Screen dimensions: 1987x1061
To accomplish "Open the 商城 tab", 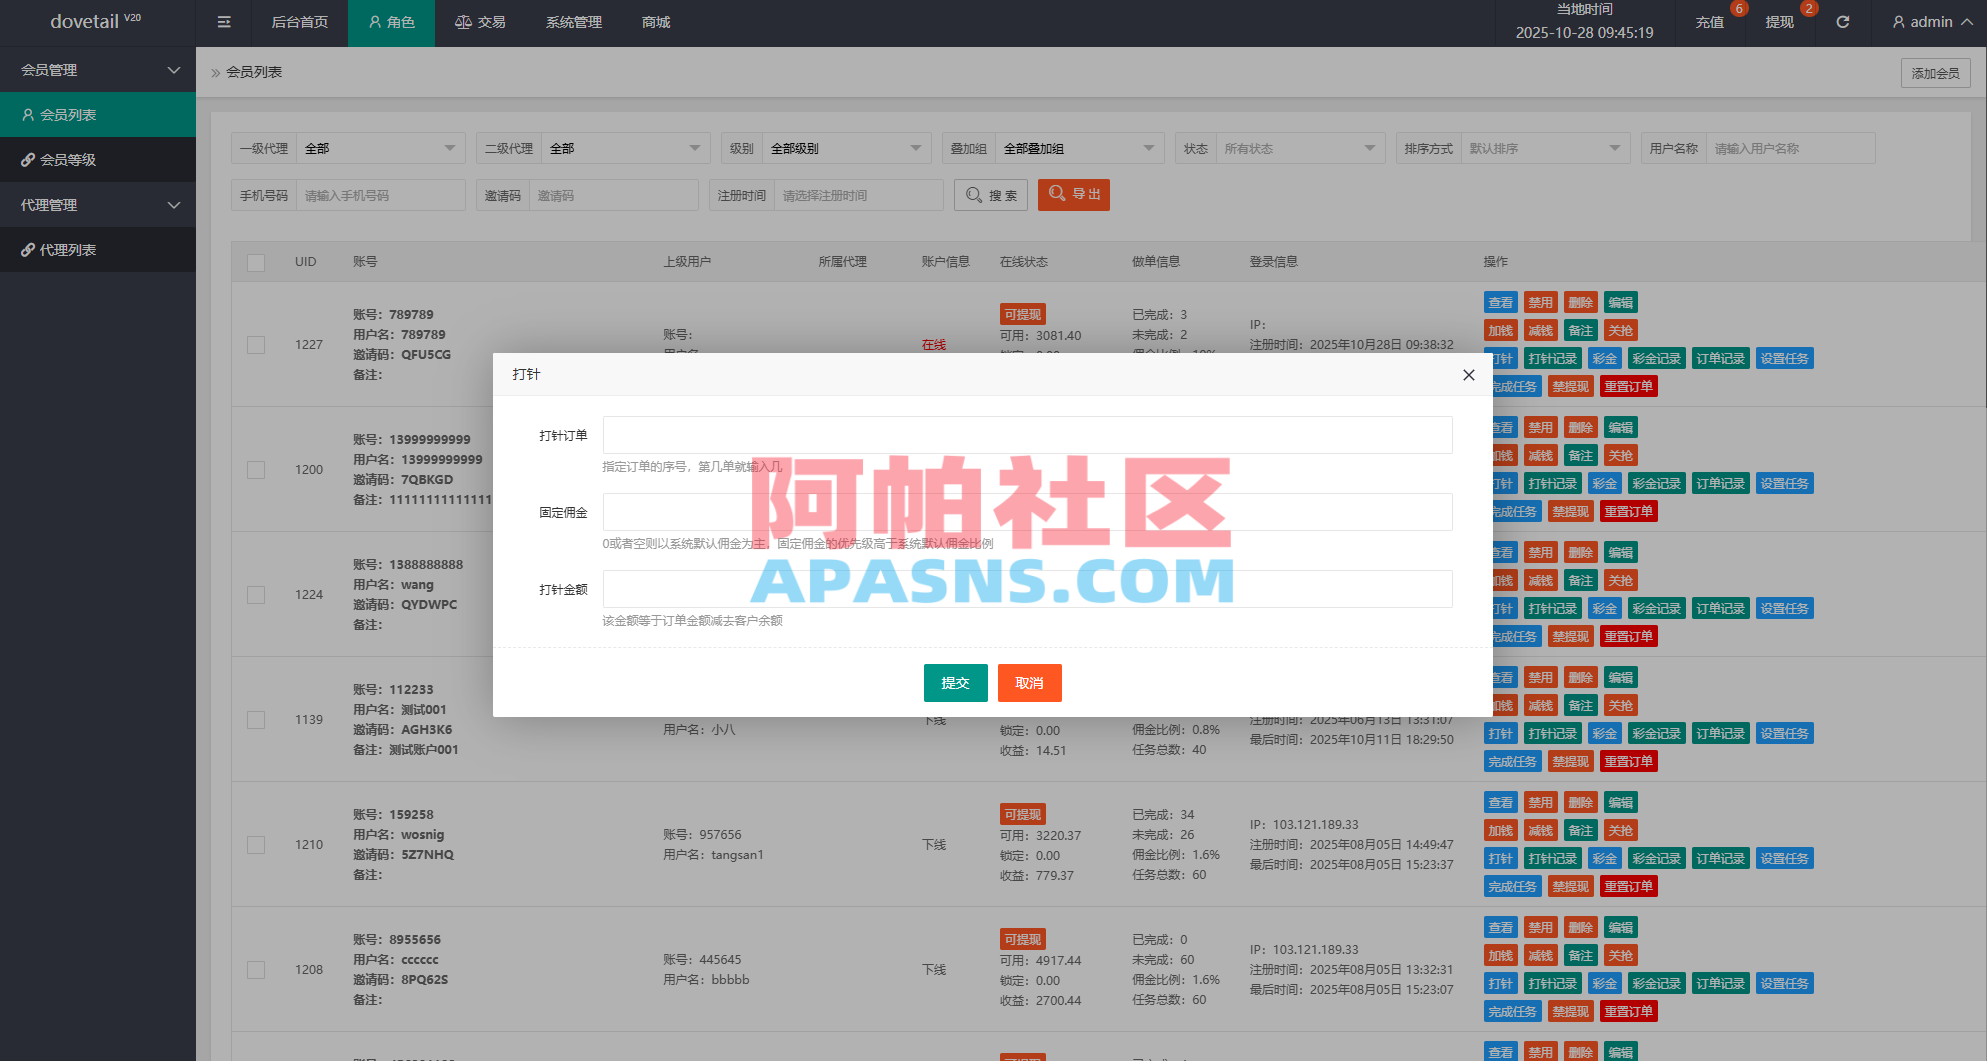I will (x=656, y=22).
